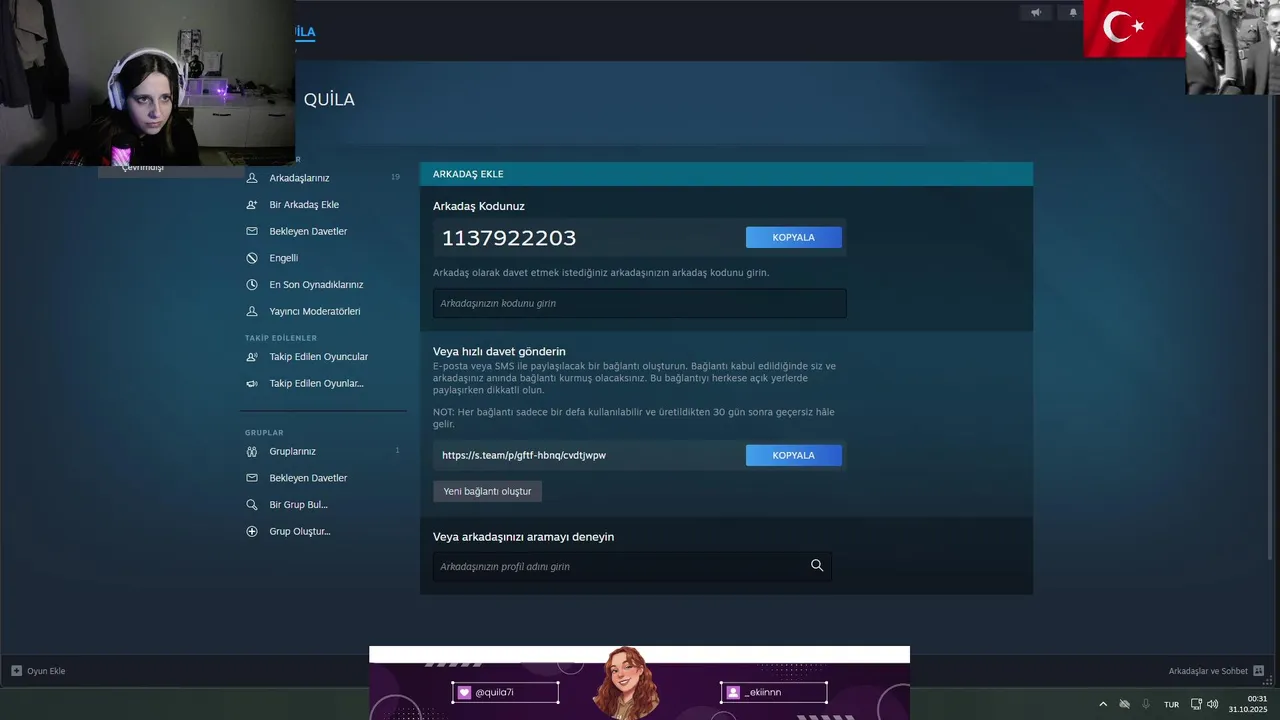
Task: Open the Steam notifications bell
Action: [1073, 13]
